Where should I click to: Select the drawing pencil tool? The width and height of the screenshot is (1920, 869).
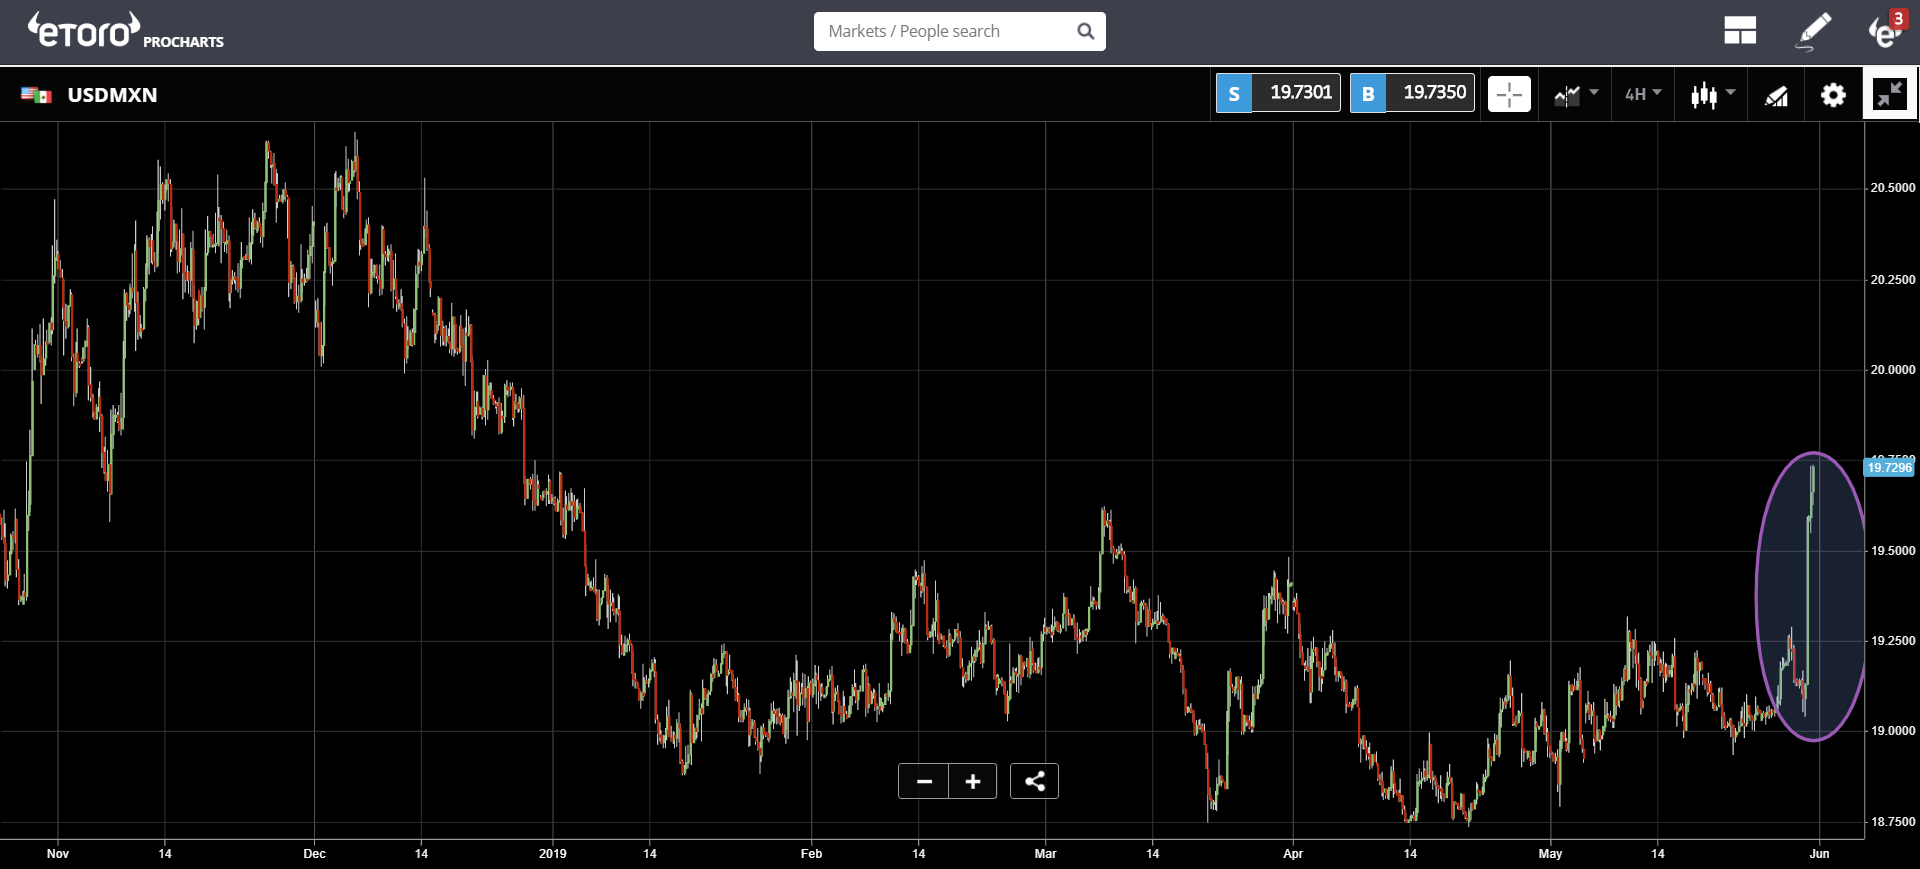coord(1814,31)
